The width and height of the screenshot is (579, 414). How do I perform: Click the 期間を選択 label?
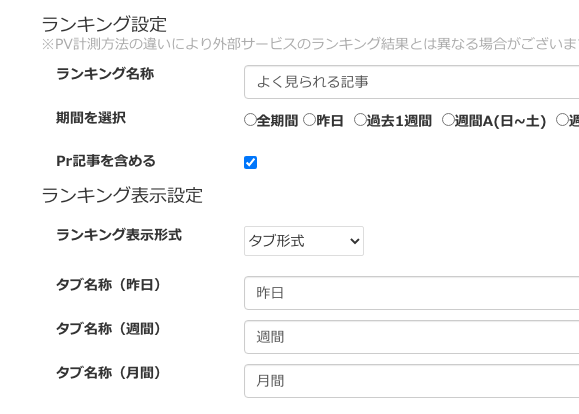point(91,118)
